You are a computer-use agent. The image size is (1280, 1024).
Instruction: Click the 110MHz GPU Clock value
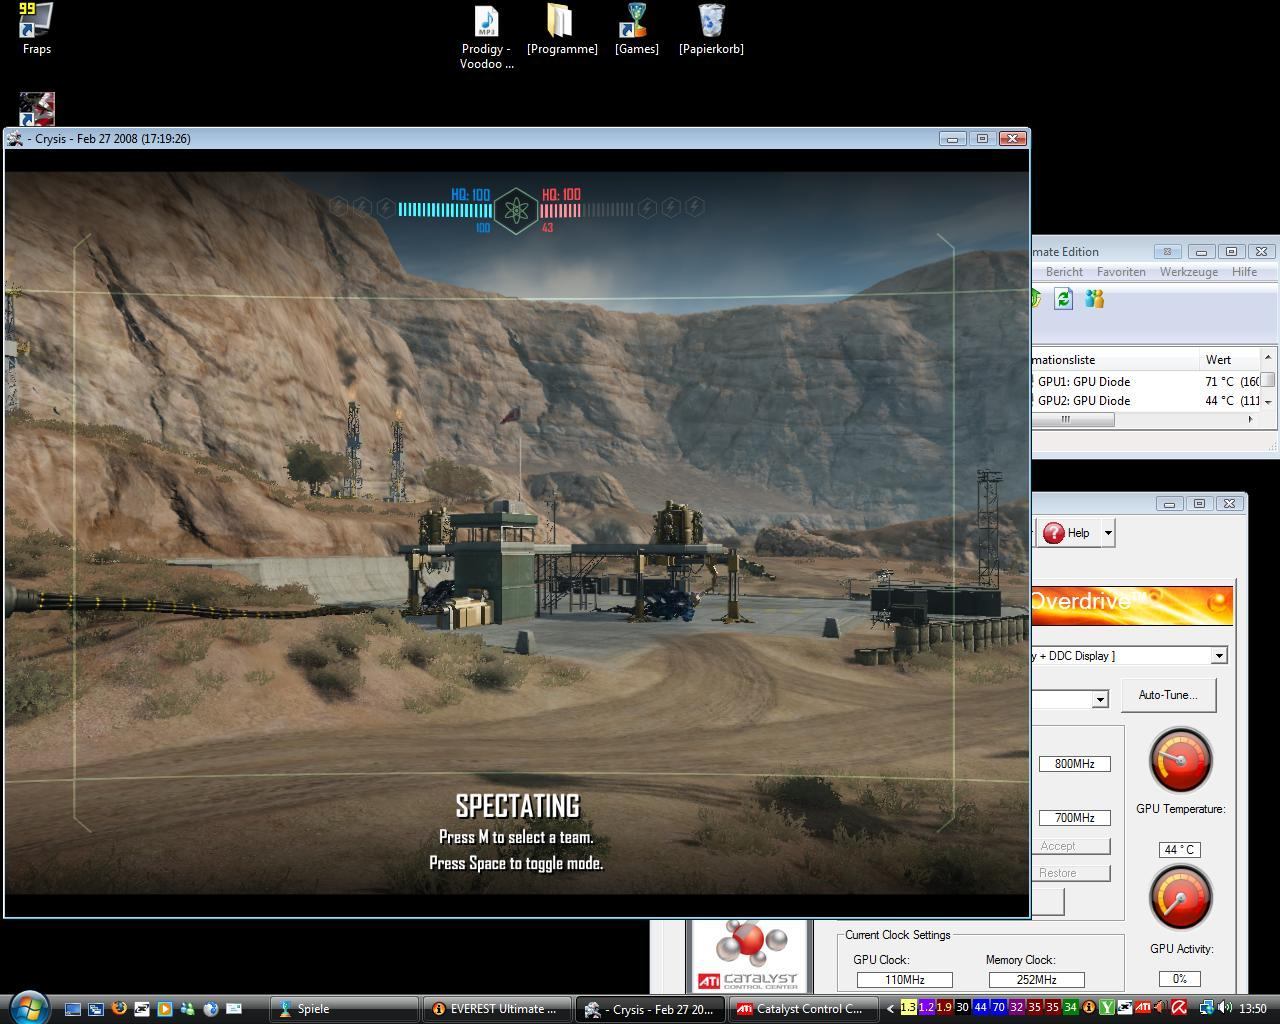pyautogui.click(x=904, y=980)
